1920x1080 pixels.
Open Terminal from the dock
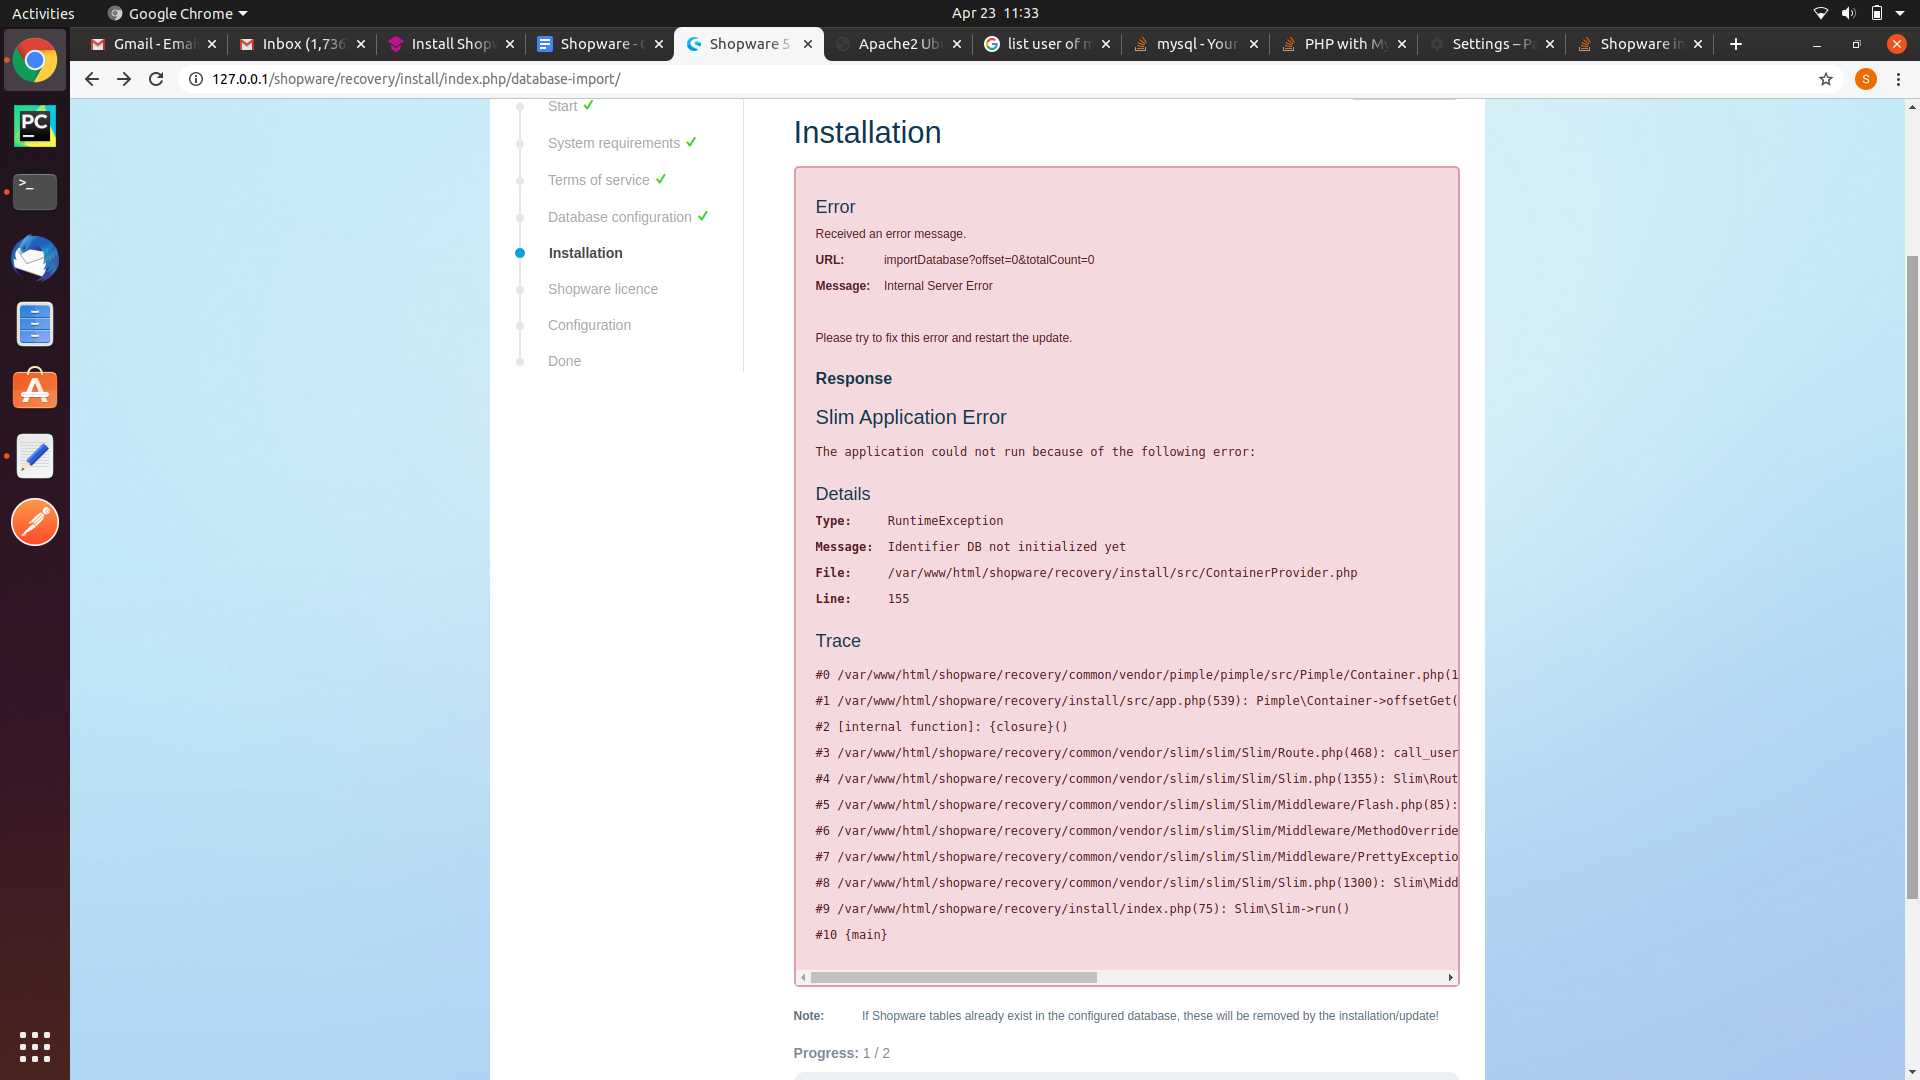pos(35,191)
